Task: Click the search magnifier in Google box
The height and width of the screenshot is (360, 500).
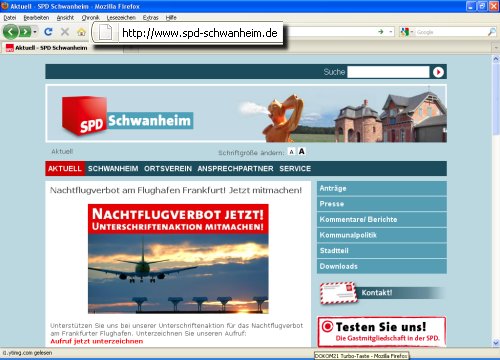Action: [491, 32]
